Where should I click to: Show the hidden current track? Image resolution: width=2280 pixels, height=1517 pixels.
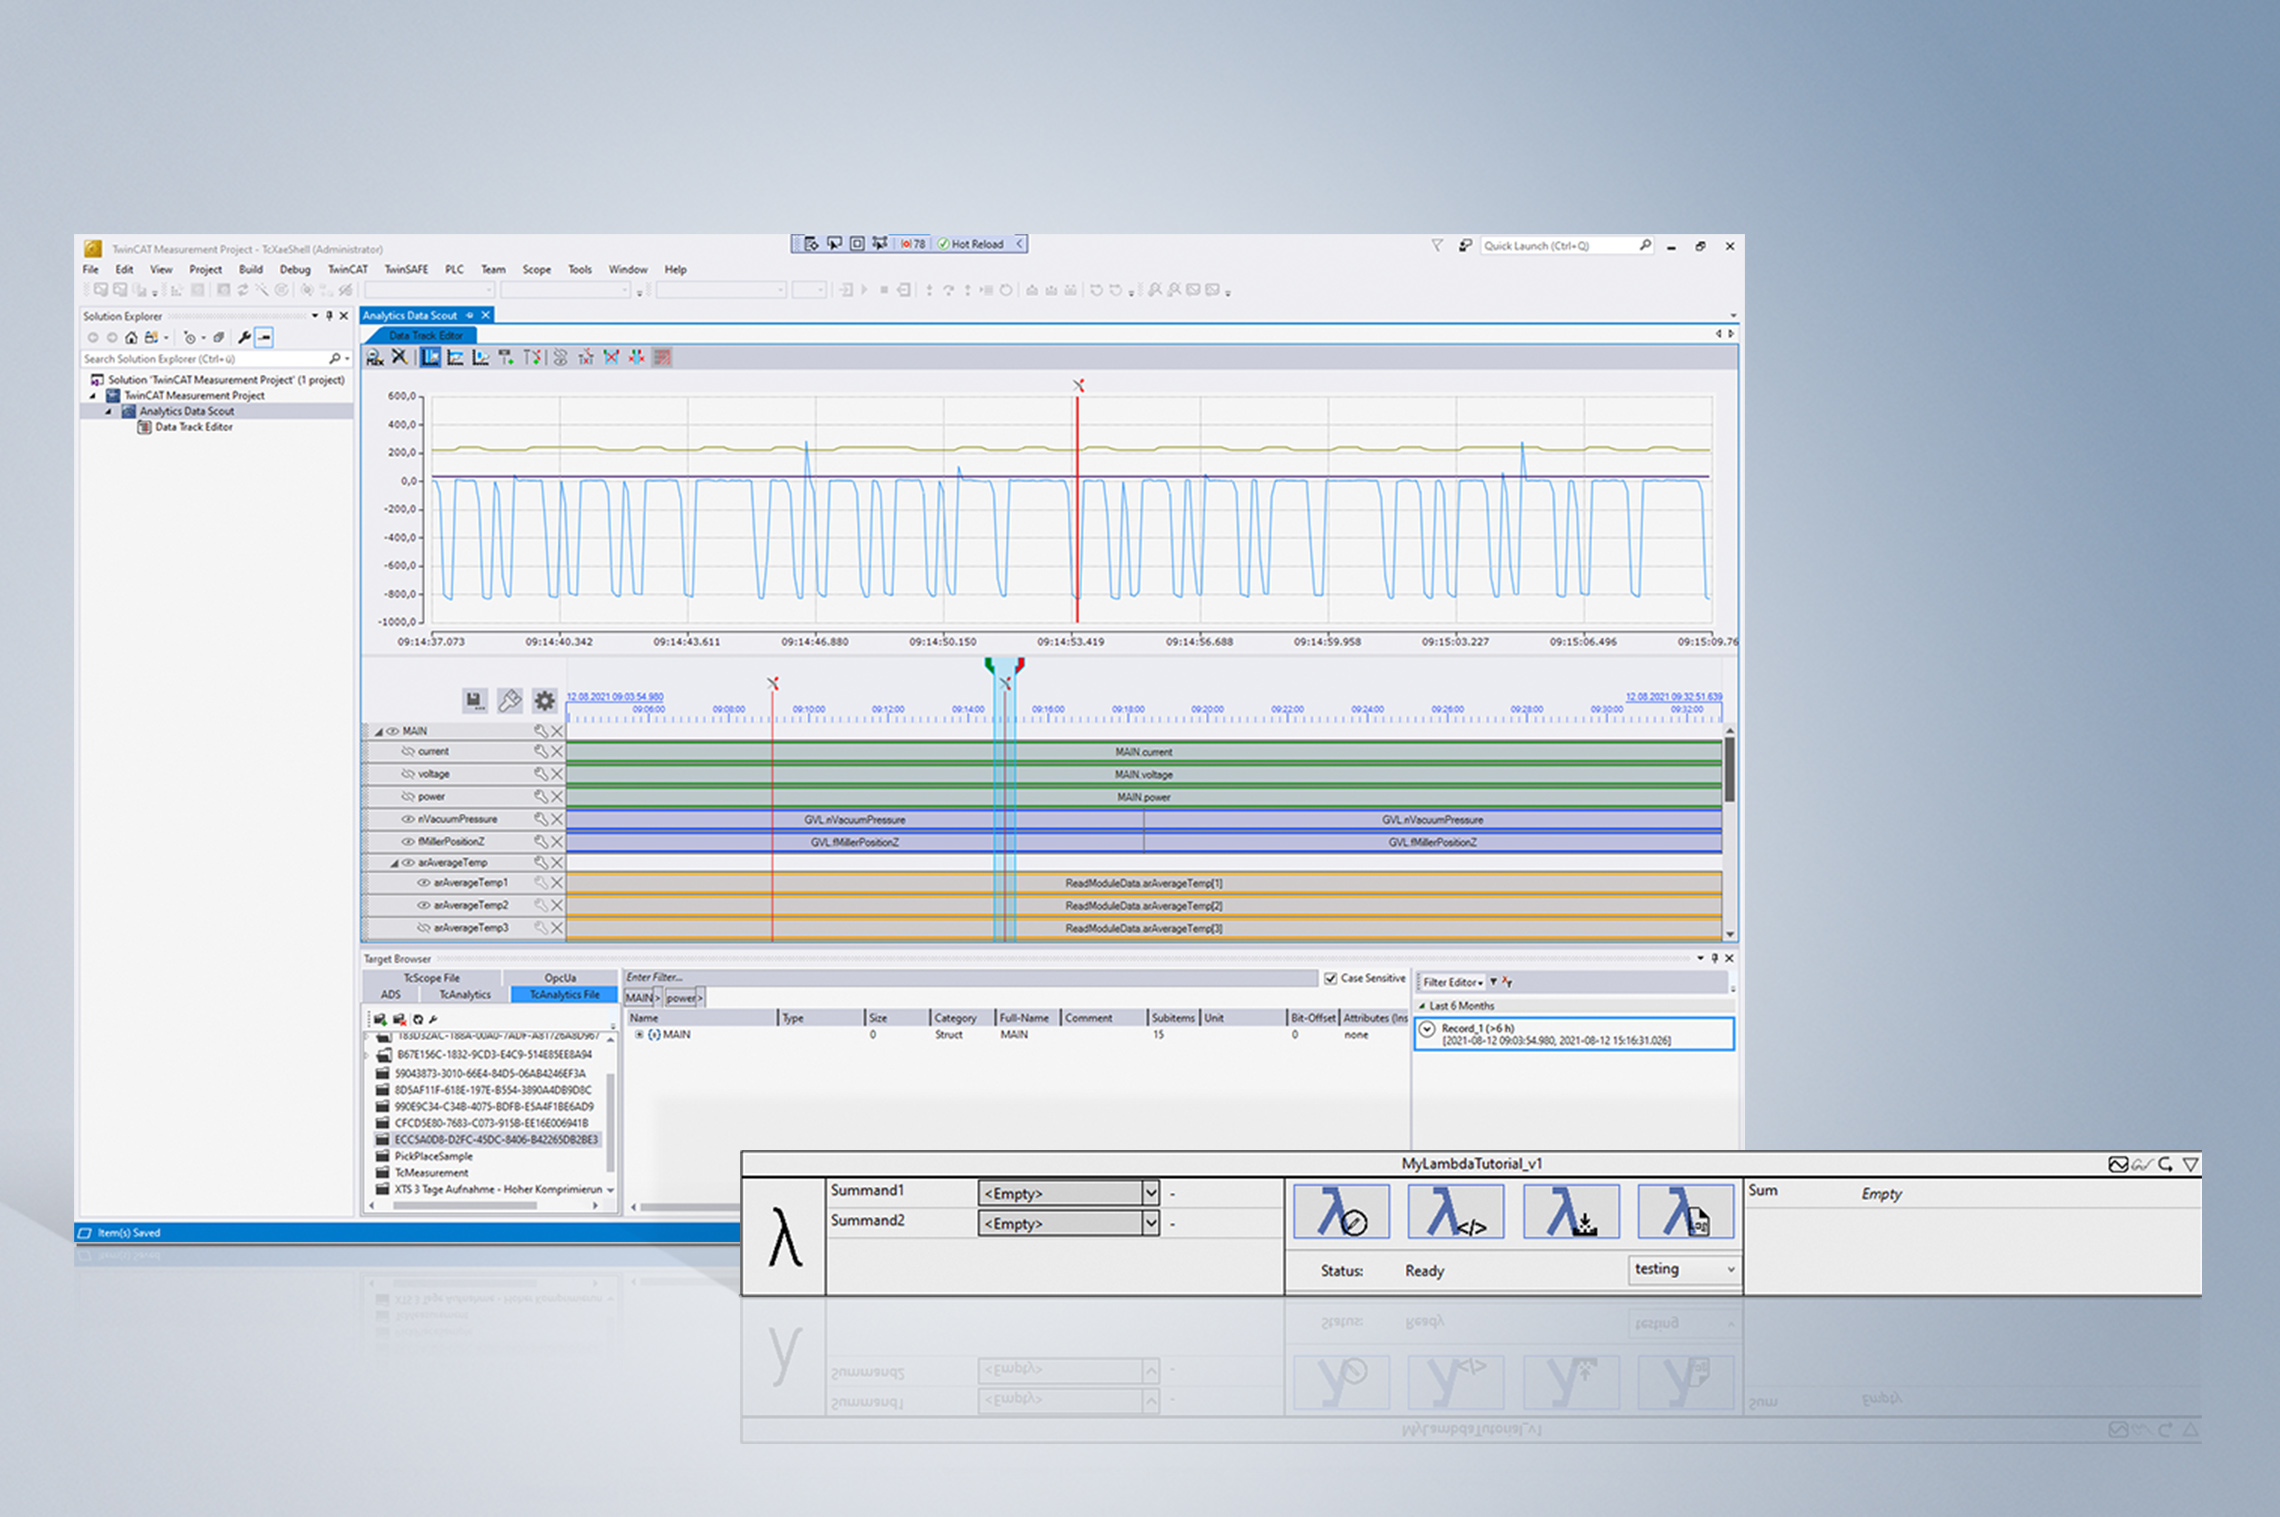[x=407, y=751]
